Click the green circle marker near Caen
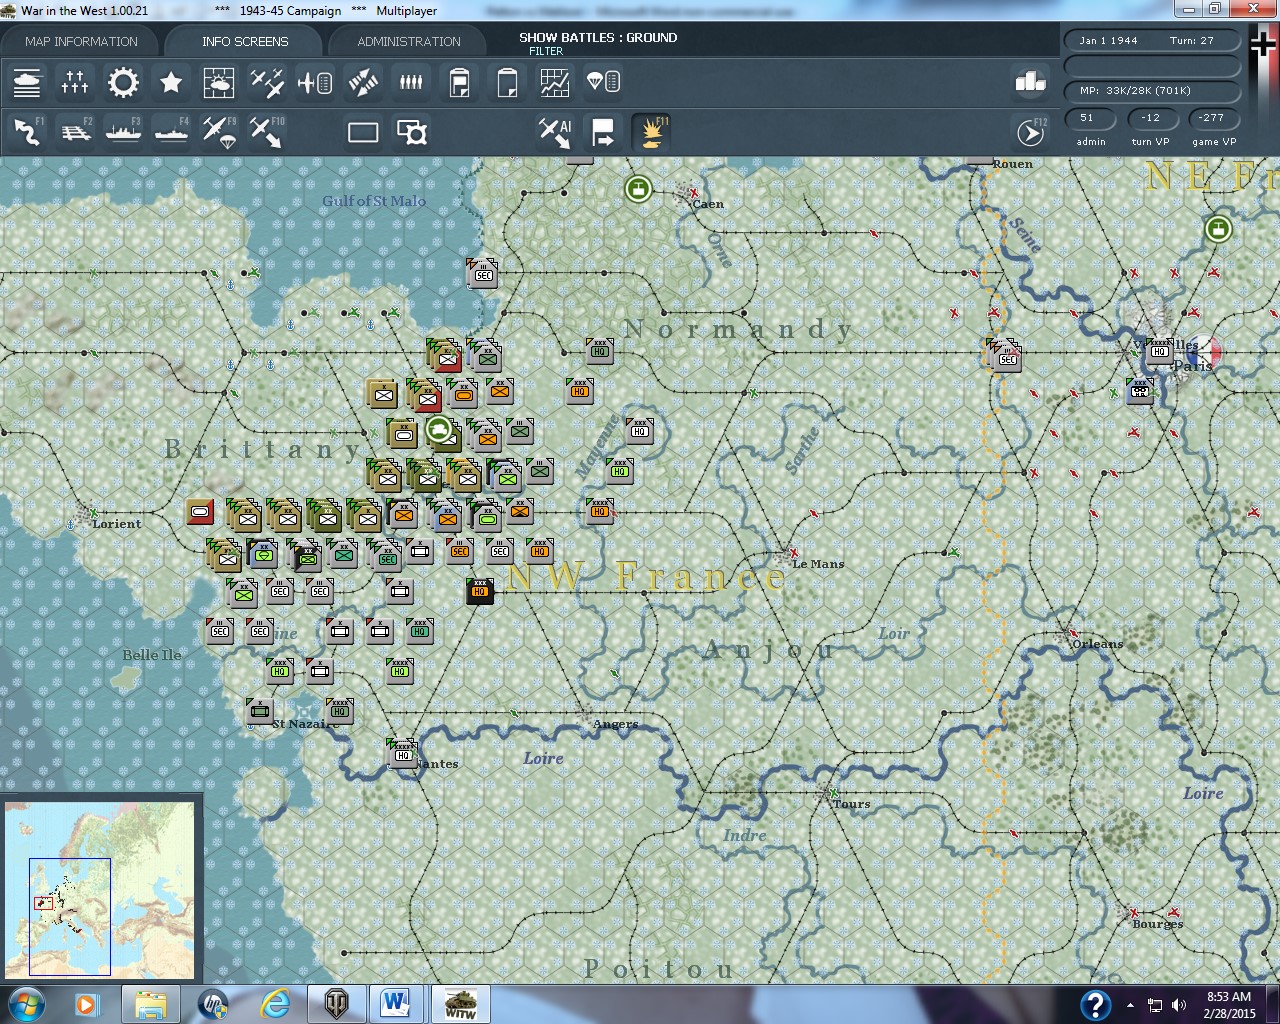The image size is (1280, 1024). [638, 188]
